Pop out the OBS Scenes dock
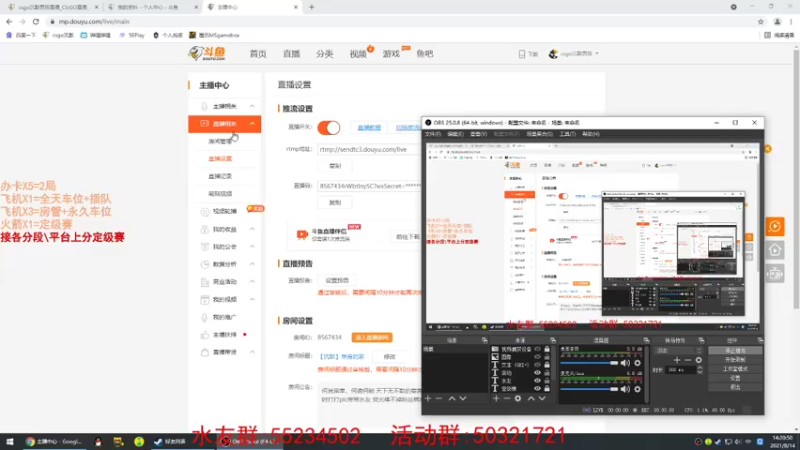This screenshot has width=800, height=450. (x=484, y=340)
